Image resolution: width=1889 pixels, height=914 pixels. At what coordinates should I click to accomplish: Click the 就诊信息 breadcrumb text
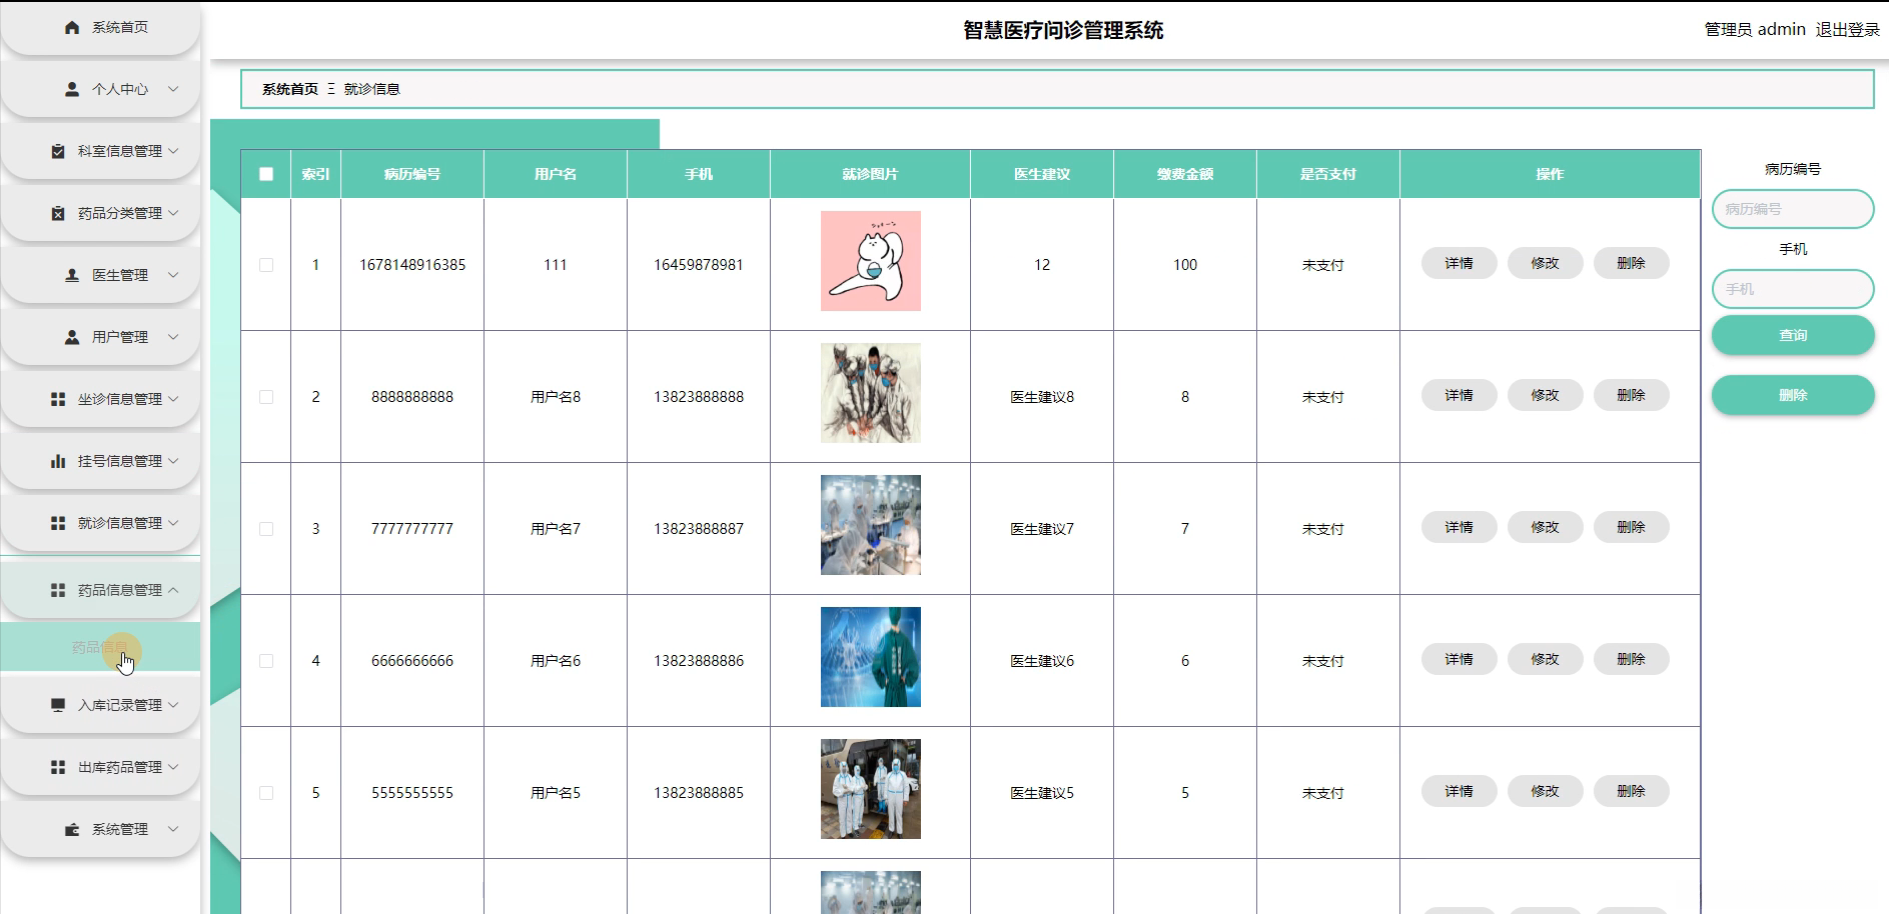point(372,89)
